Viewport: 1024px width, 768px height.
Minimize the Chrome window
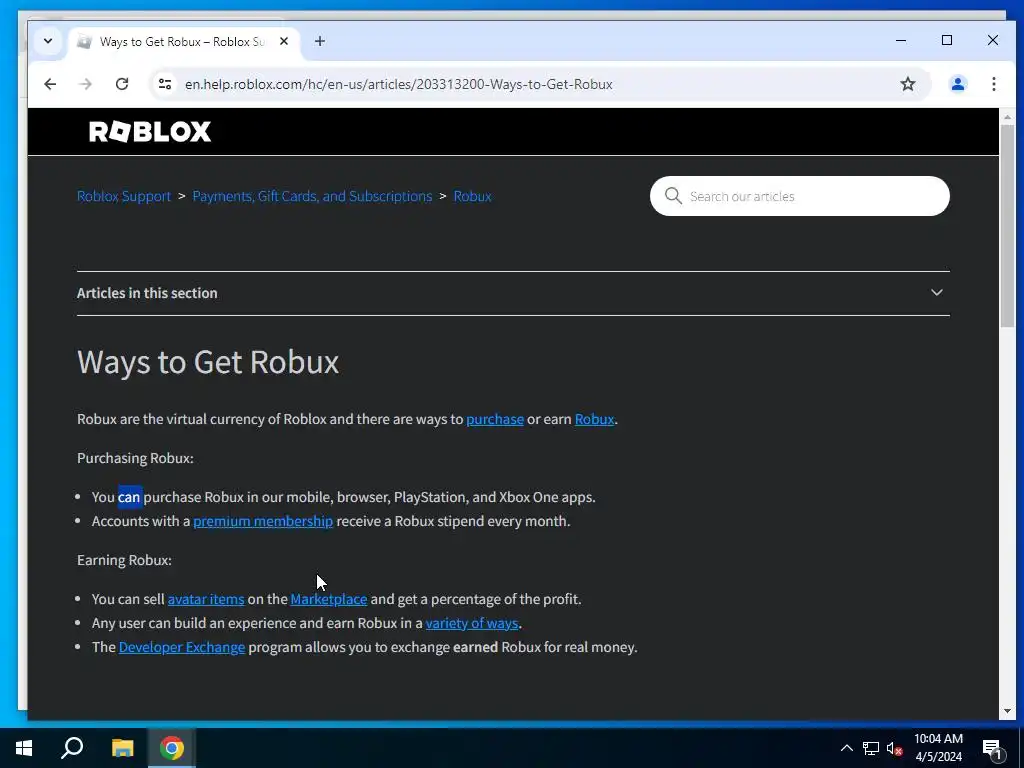pyautogui.click(x=901, y=40)
